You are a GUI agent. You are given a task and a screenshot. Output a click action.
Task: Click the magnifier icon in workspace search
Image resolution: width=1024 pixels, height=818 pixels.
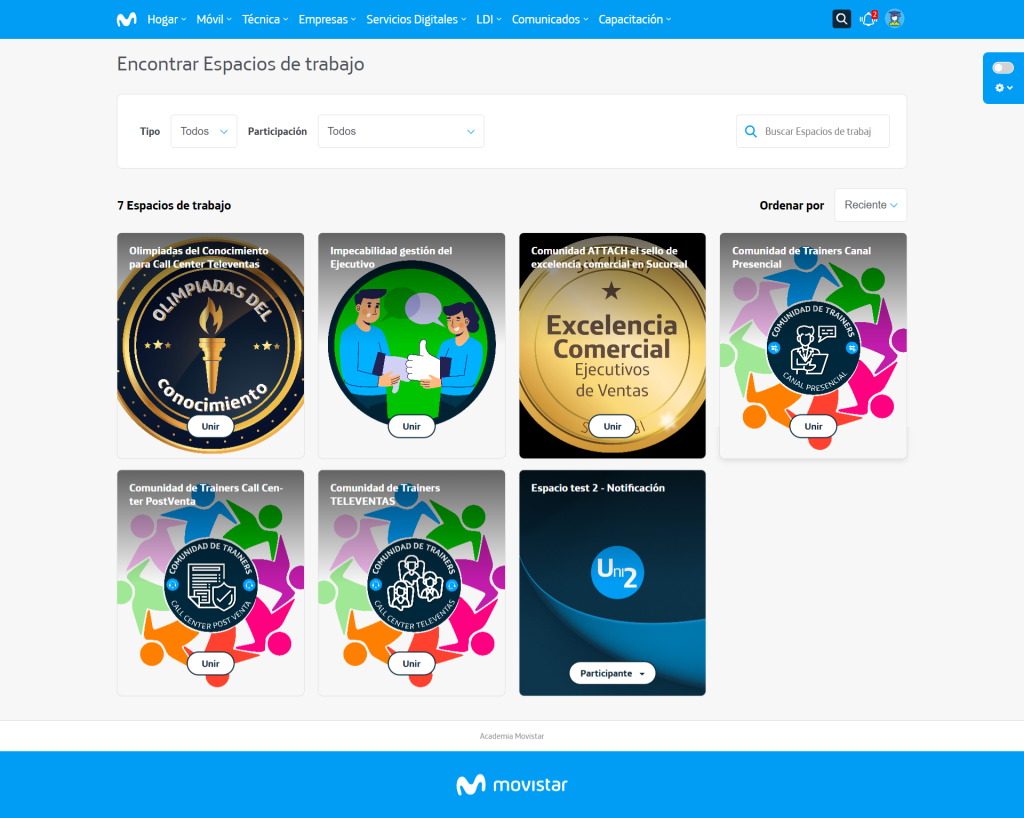click(x=751, y=131)
